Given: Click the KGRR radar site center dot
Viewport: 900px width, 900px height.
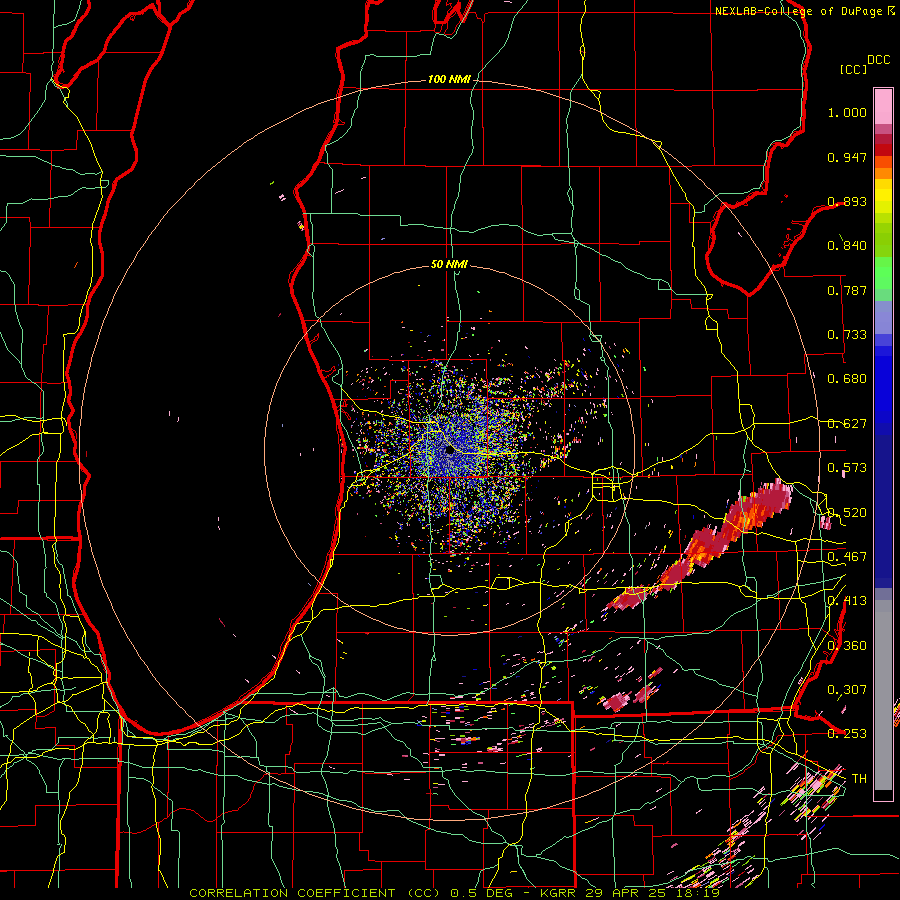Looking at the screenshot, I should (449, 451).
